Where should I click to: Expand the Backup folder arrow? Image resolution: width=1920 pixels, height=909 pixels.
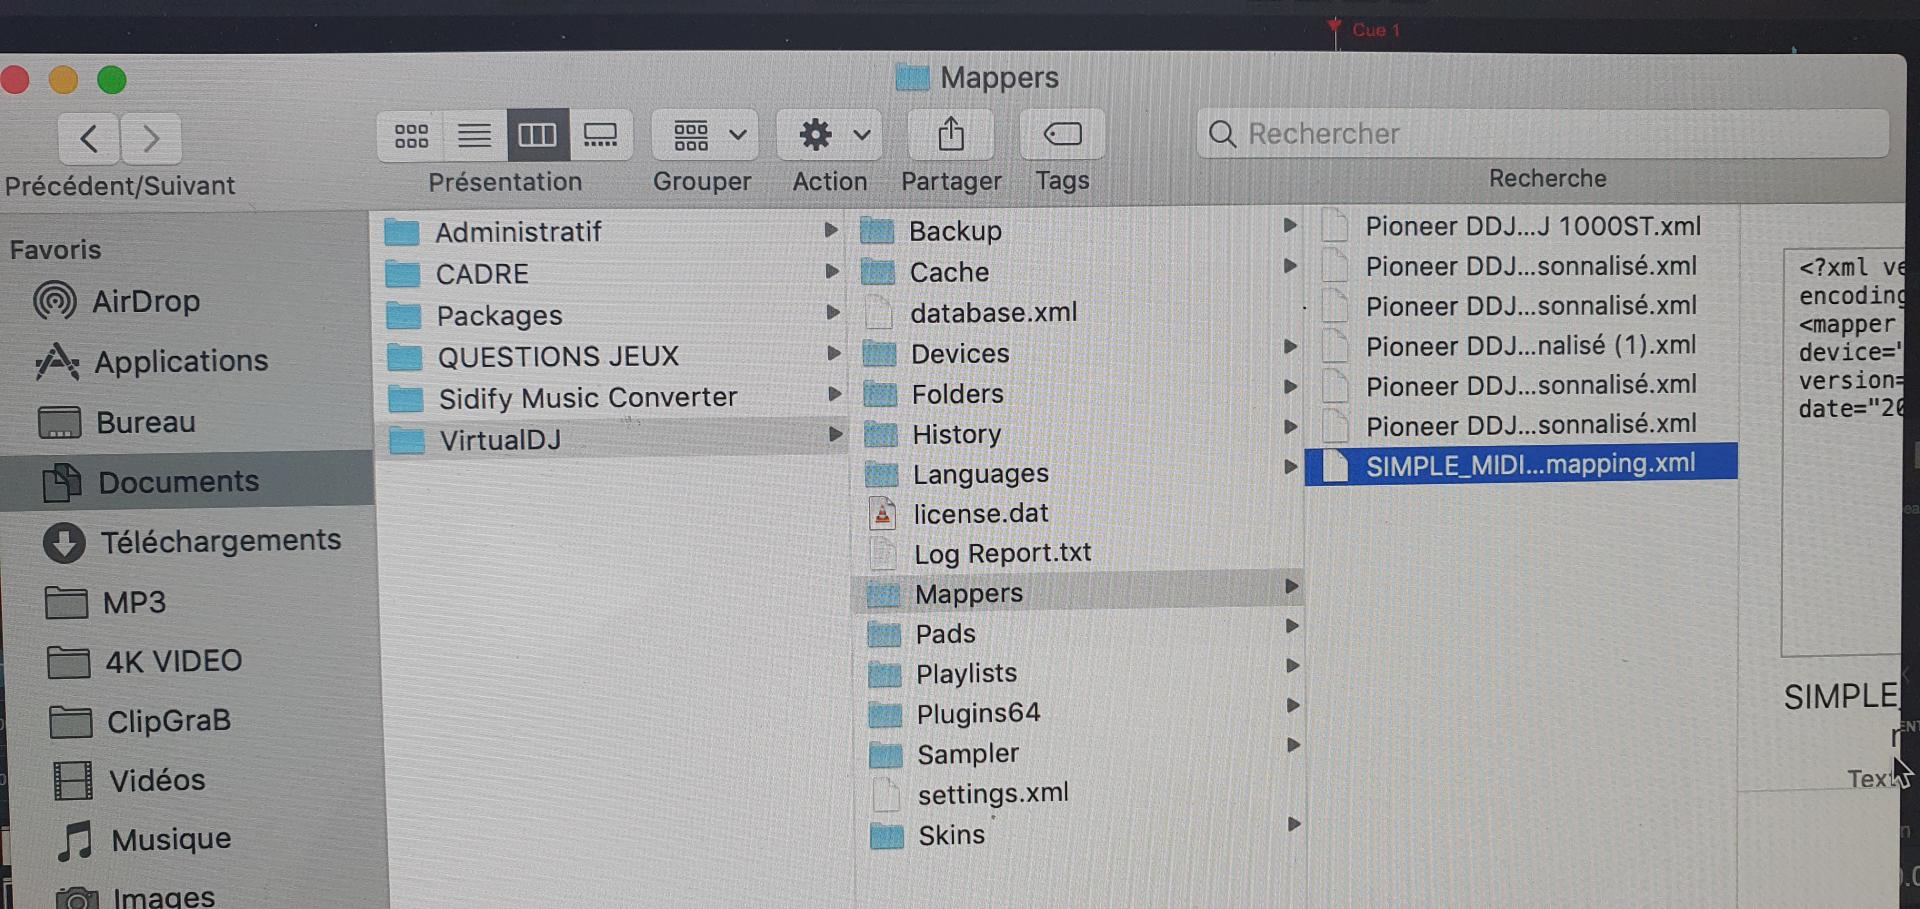point(1290,225)
